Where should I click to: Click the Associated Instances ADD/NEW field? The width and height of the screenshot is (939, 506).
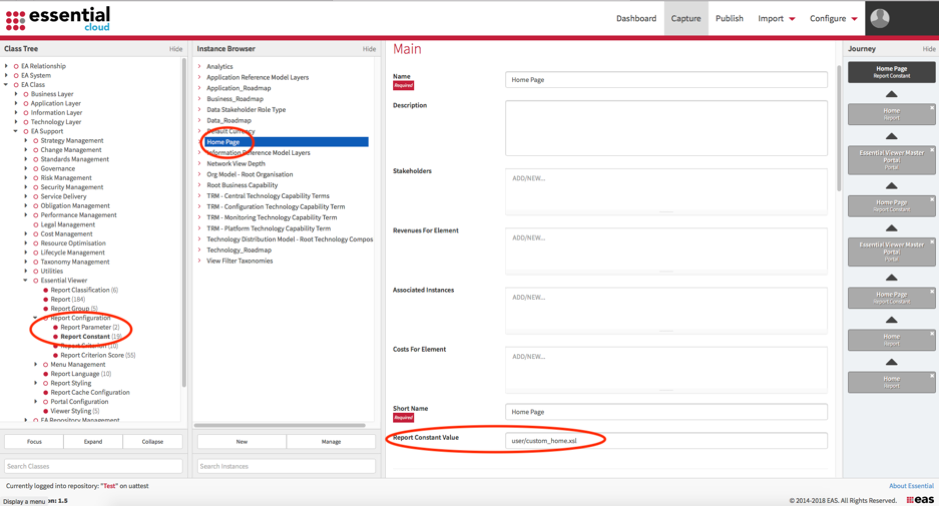click(666, 311)
